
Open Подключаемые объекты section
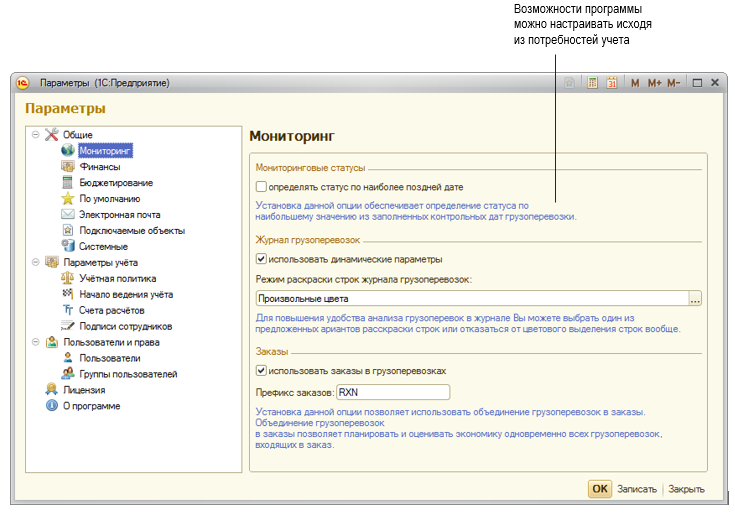click(132, 231)
